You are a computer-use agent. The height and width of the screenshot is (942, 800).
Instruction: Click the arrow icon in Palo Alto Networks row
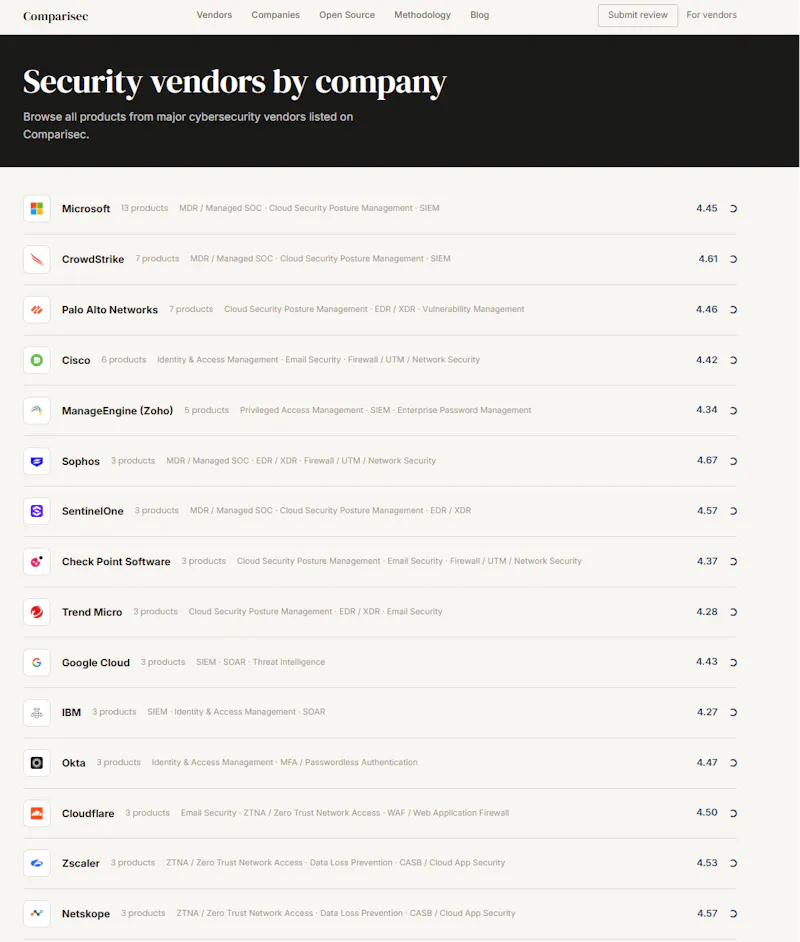pos(733,309)
